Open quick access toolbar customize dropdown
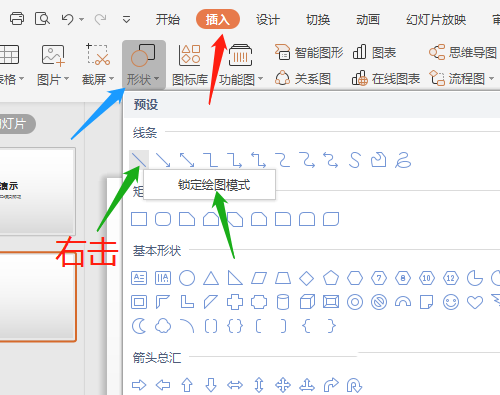Screen dimensions: 500x395 126,19
